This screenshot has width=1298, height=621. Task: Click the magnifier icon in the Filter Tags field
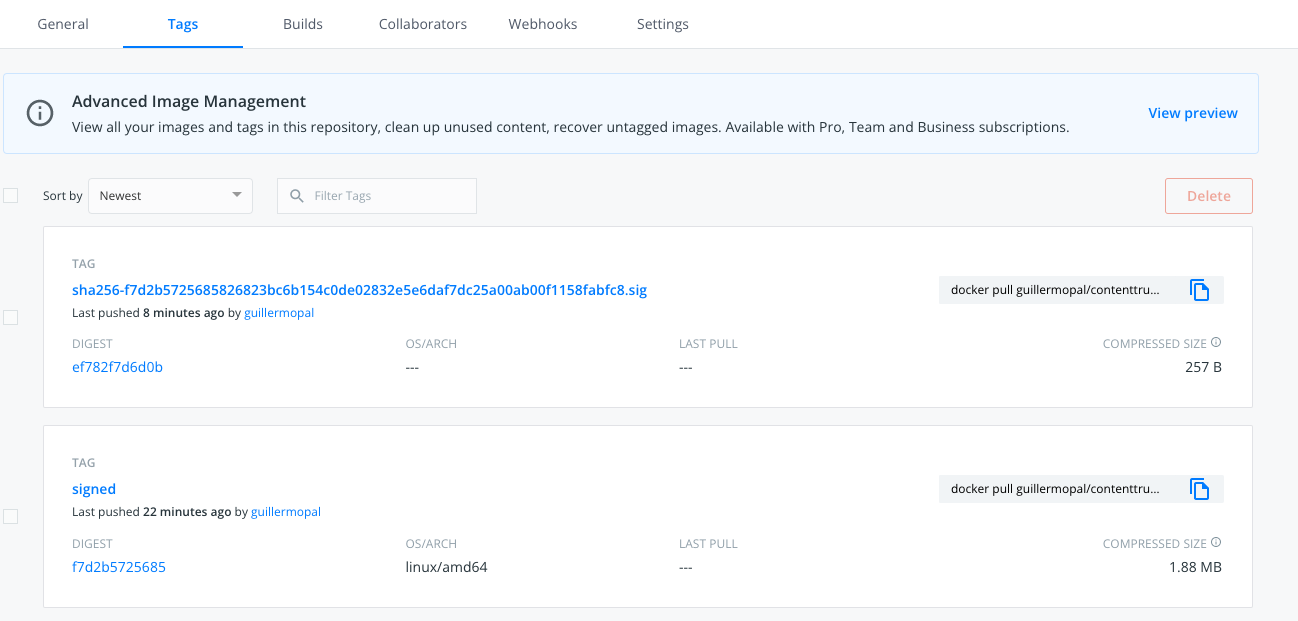[296, 195]
